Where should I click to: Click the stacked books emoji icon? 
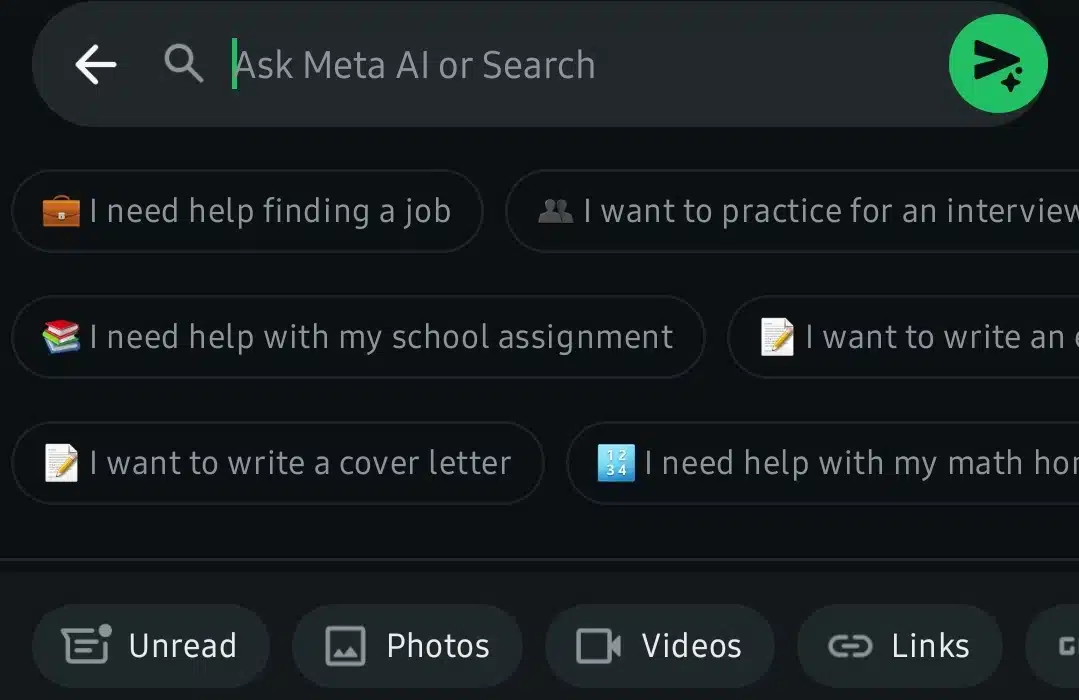point(61,337)
